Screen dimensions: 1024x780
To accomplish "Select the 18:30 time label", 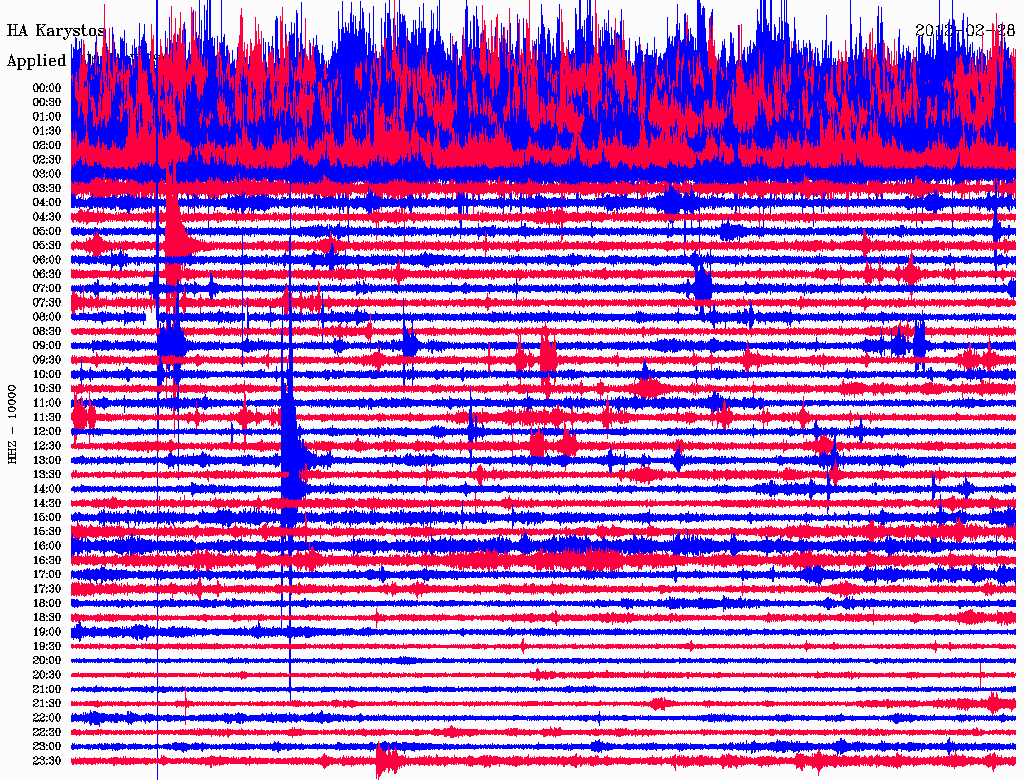I will 47,618.
